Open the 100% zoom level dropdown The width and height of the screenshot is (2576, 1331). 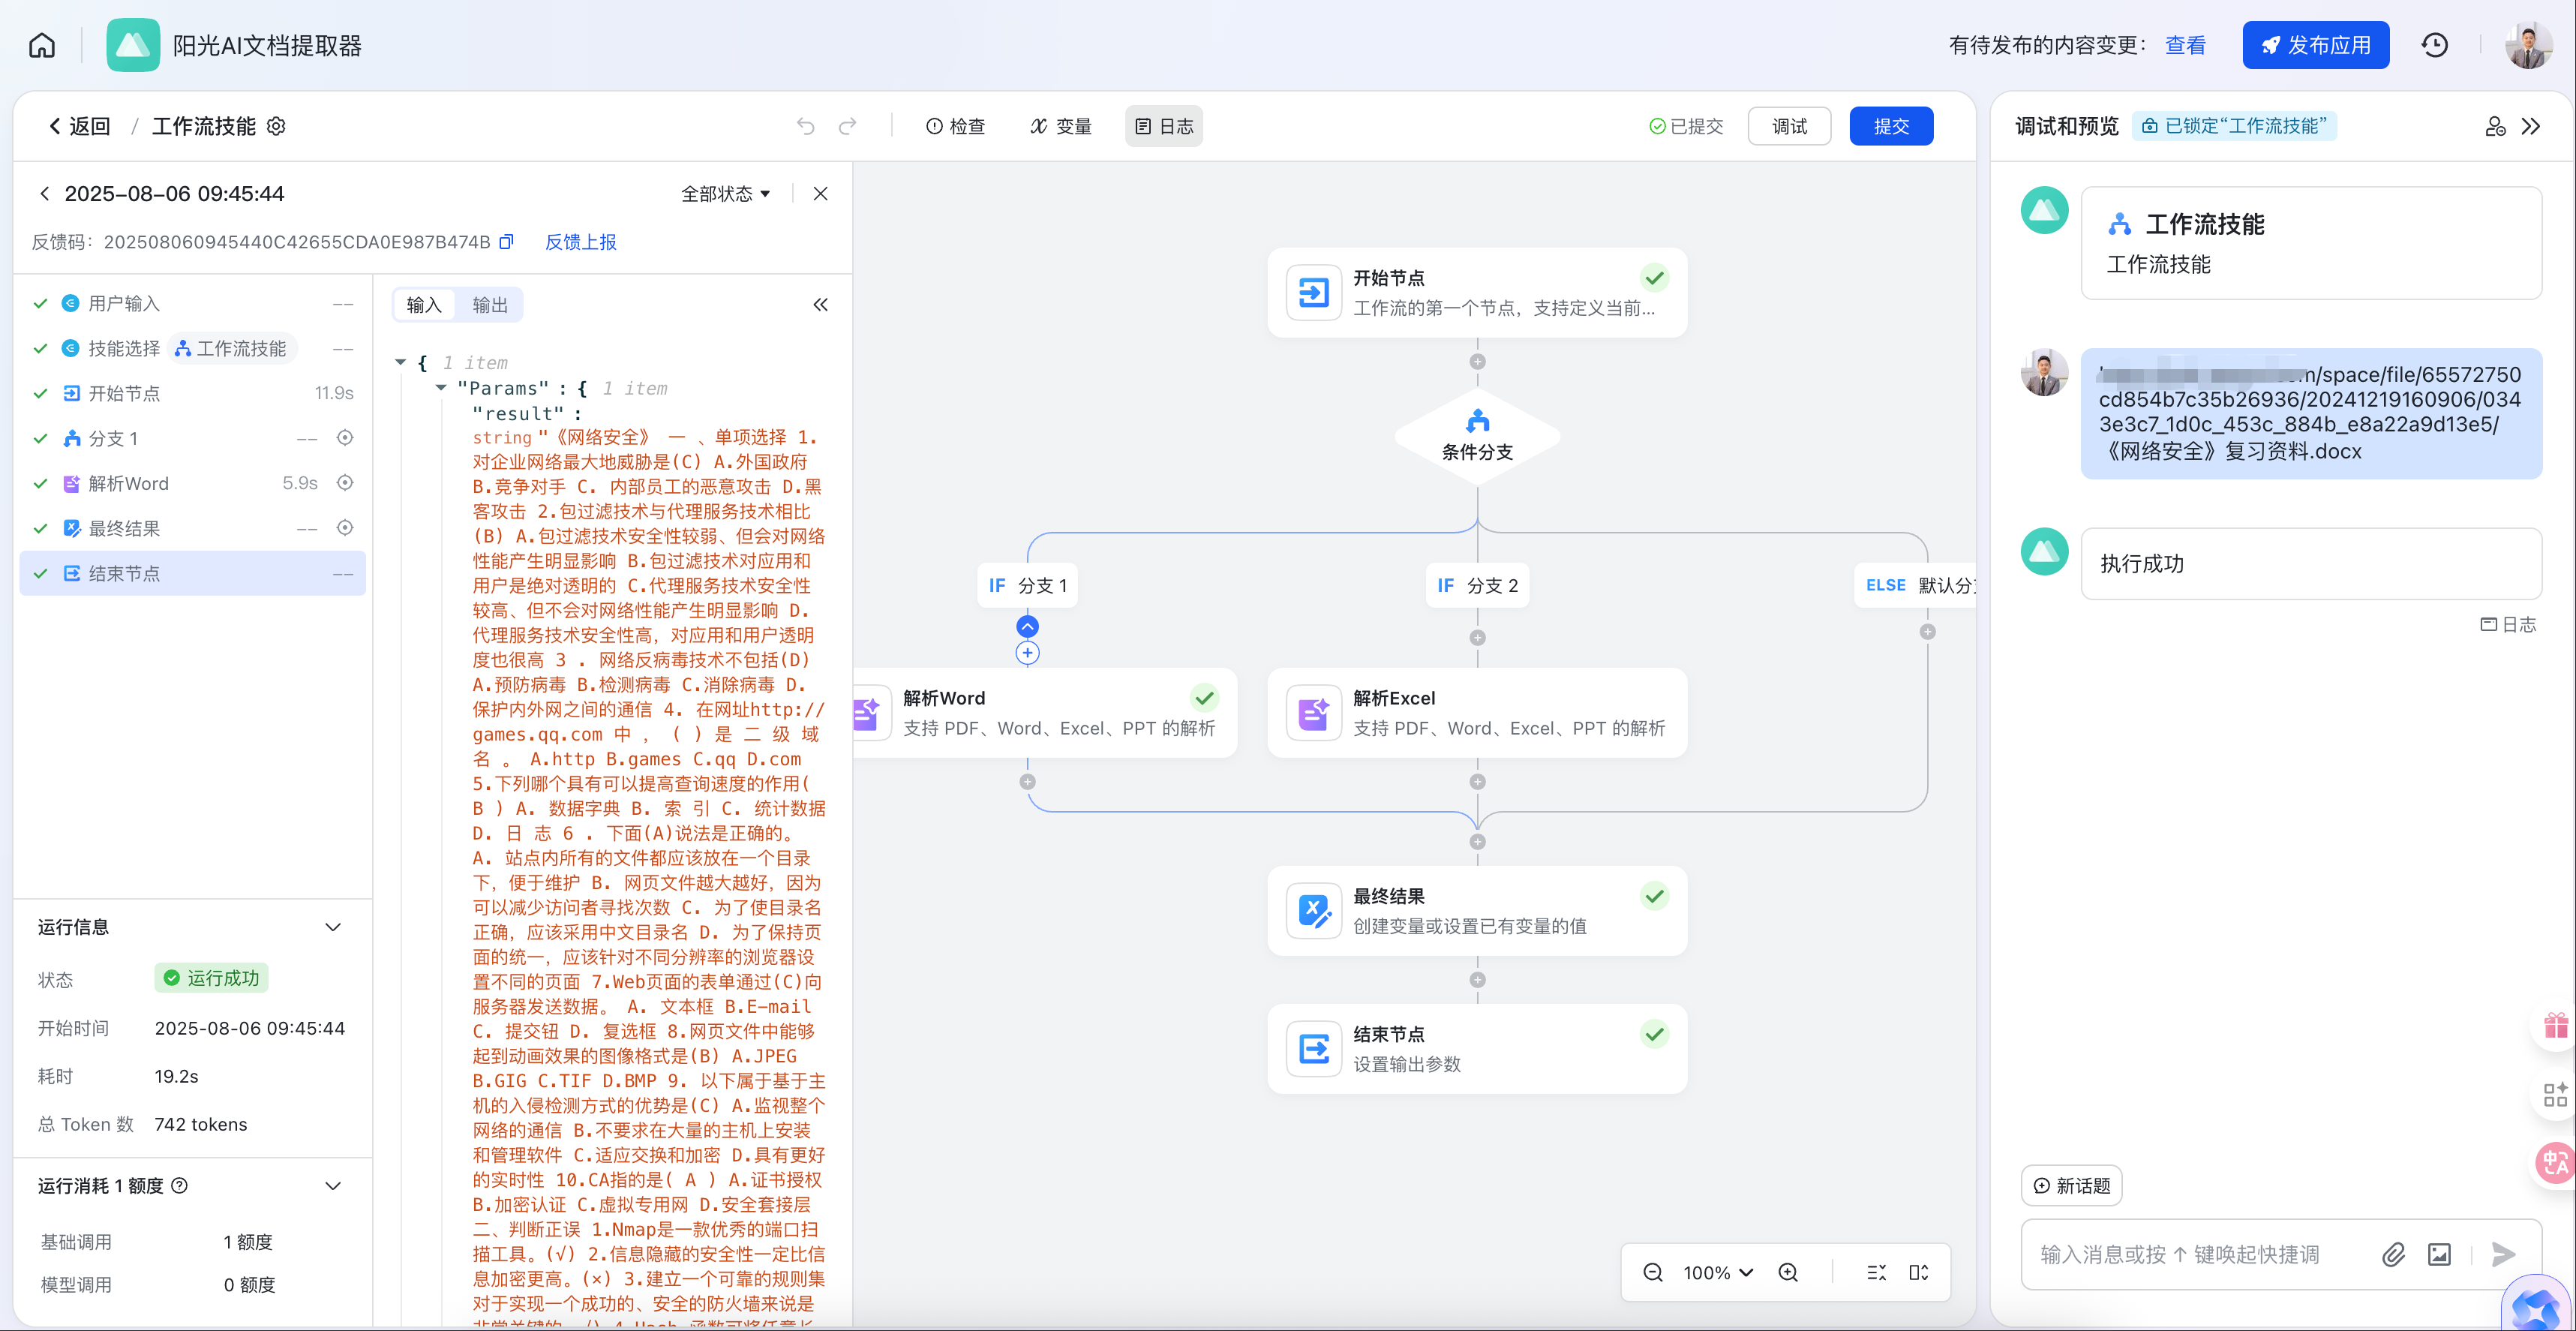click(1718, 1272)
